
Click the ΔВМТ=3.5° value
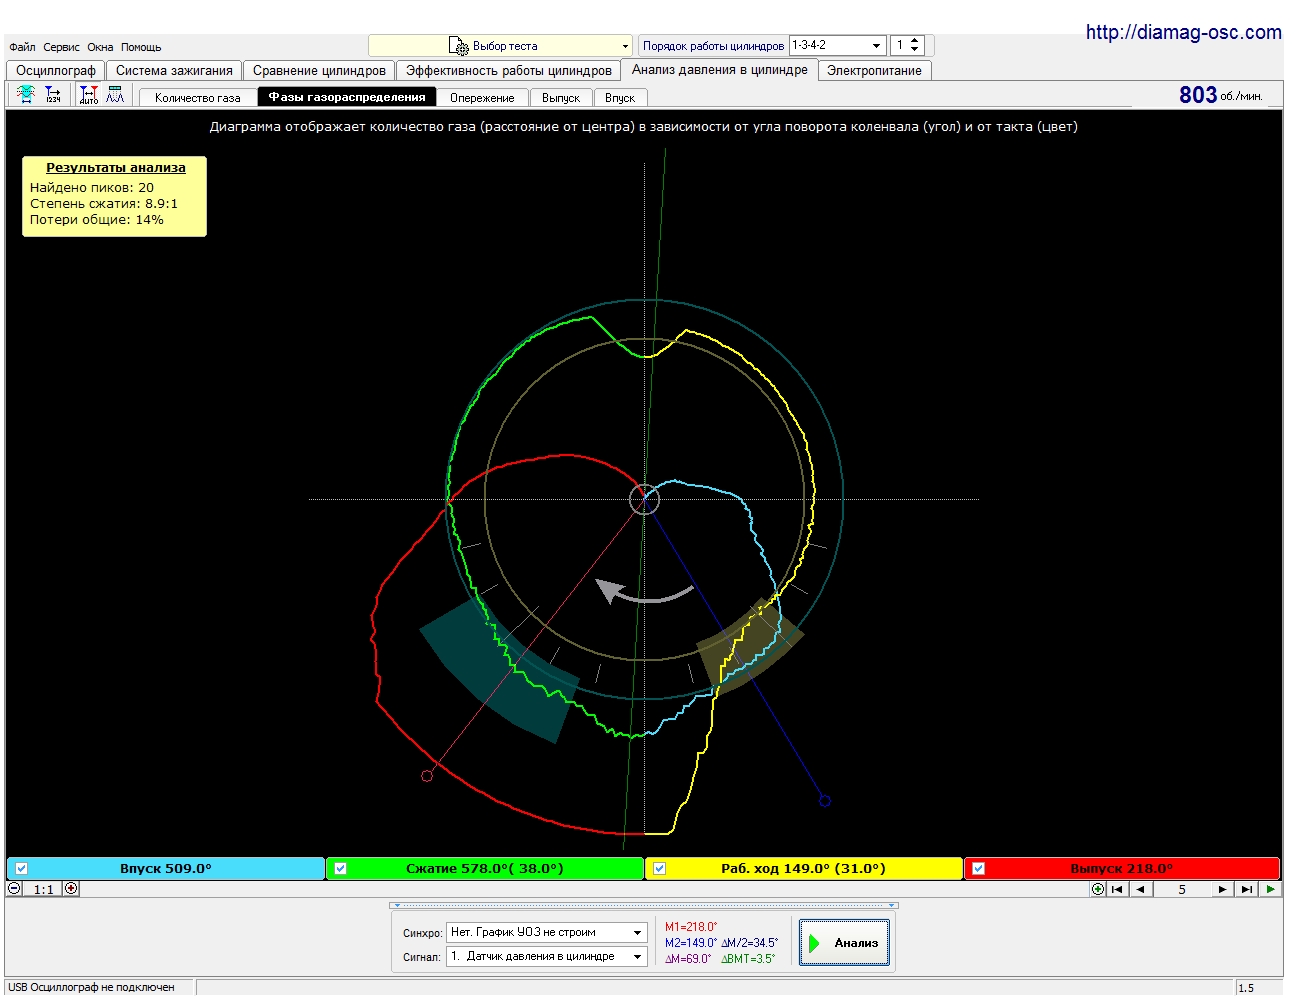[748, 959]
